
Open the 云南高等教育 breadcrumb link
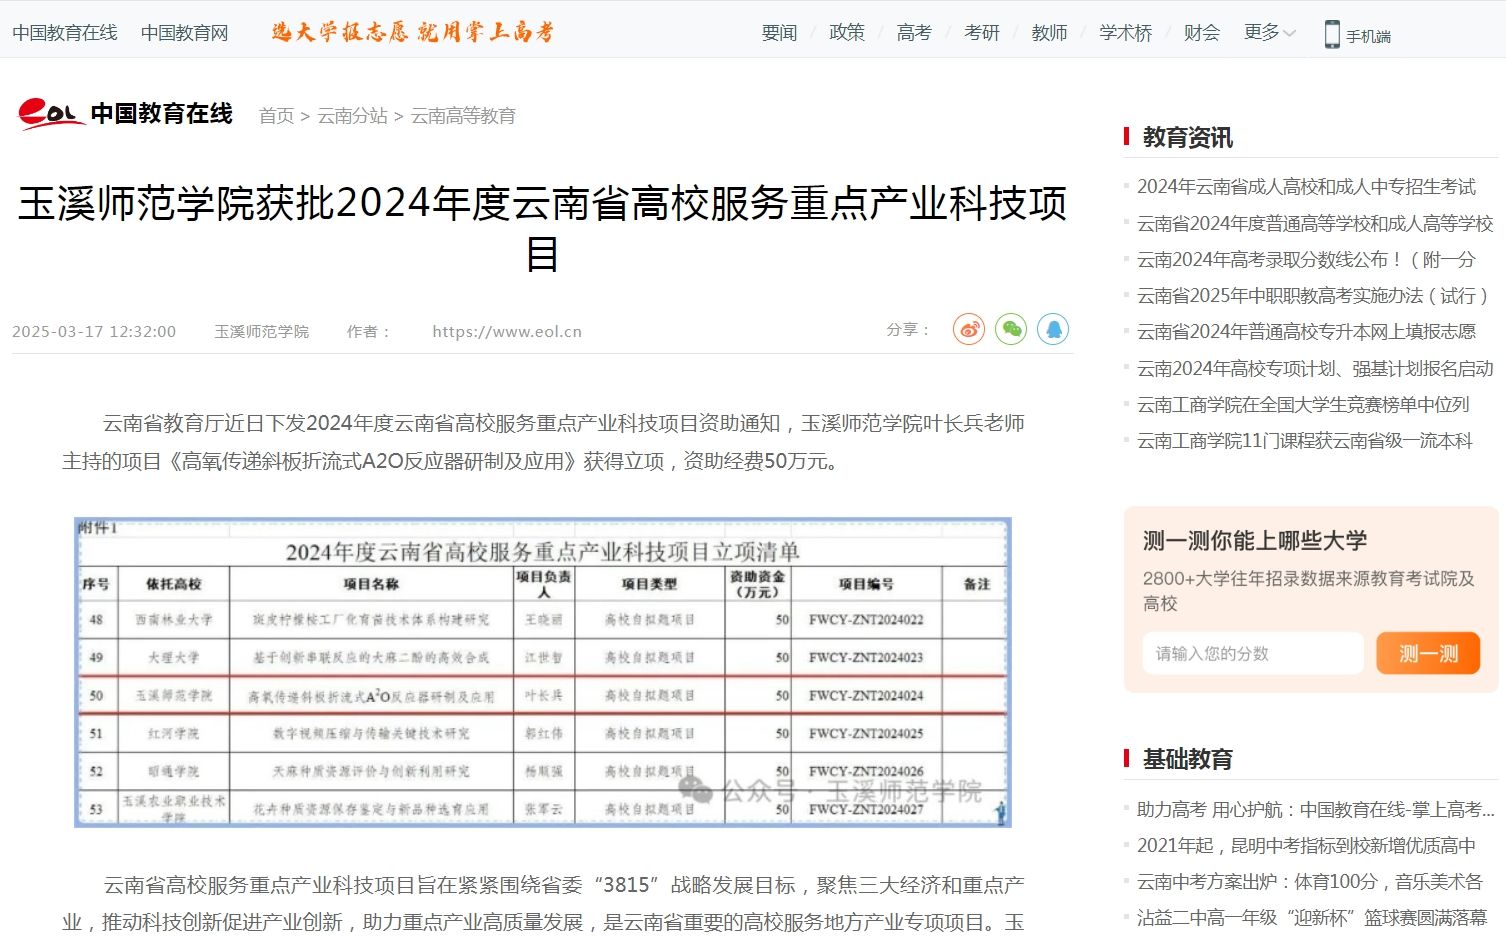pos(463,116)
